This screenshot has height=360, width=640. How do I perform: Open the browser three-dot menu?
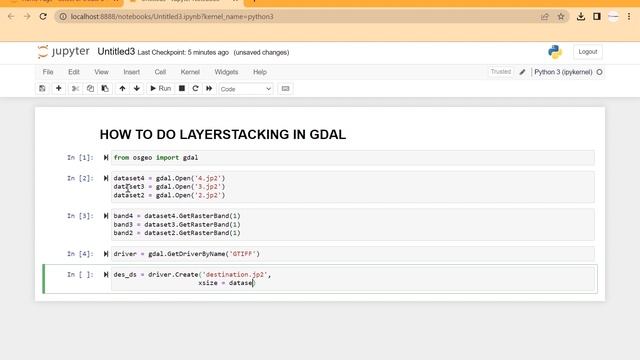click(x=629, y=17)
